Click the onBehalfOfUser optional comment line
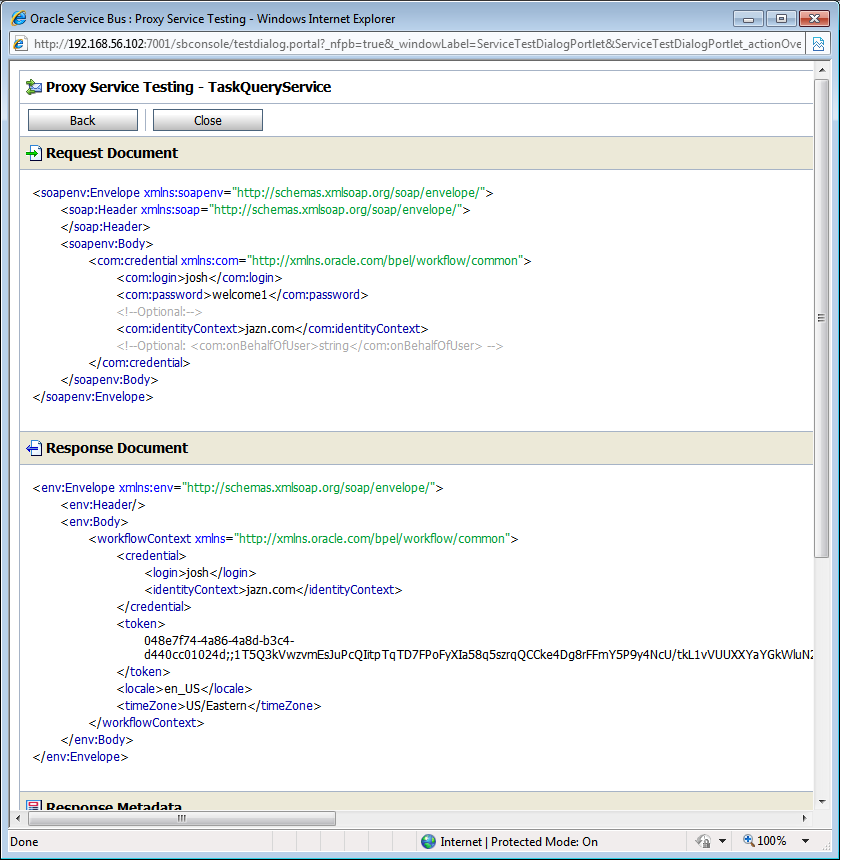Viewport: 864px width, 860px height. (310, 346)
